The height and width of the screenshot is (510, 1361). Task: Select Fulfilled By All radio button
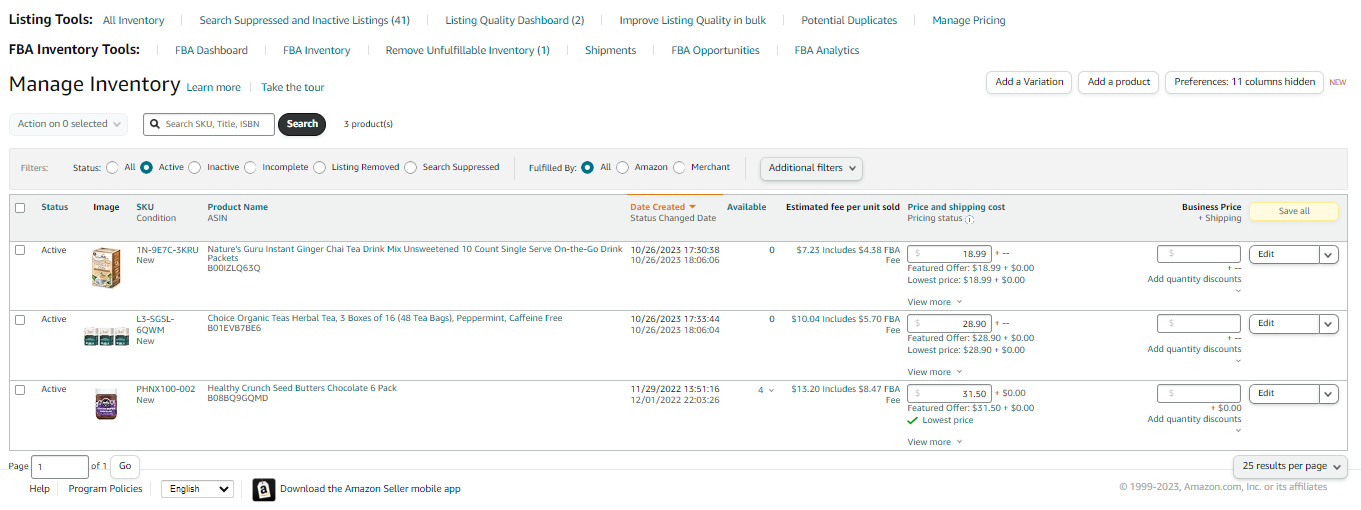click(588, 168)
